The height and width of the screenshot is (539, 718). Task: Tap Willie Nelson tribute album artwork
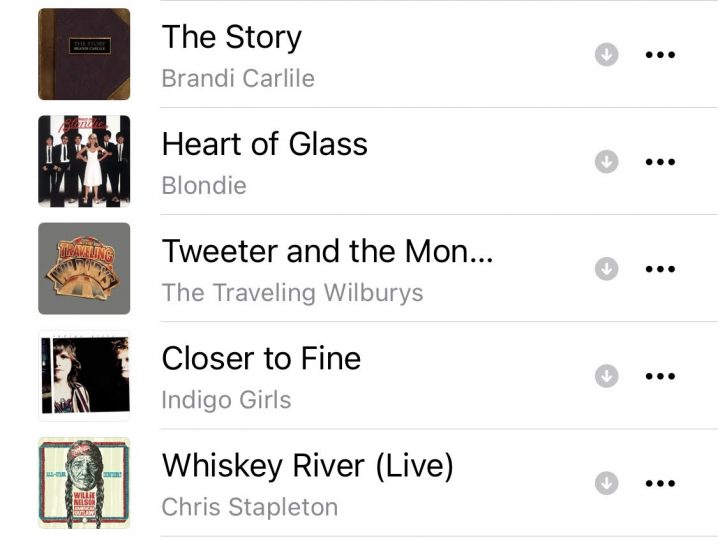84,483
